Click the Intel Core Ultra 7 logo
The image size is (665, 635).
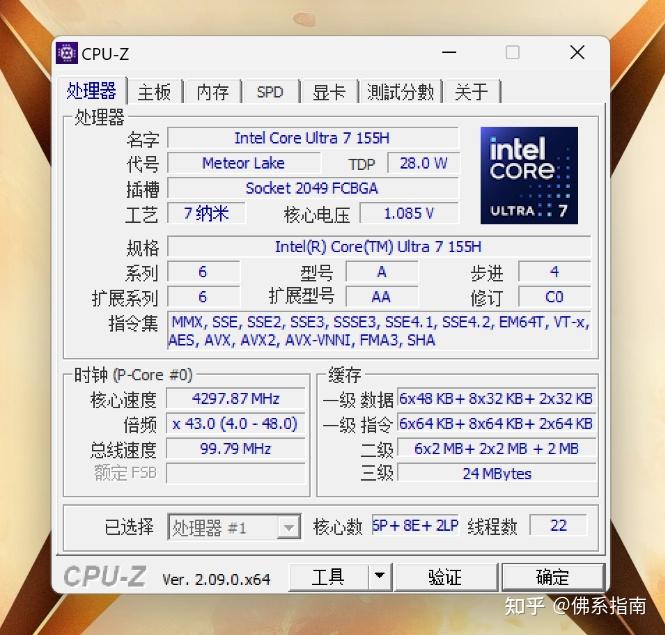(x=529, y=175)
